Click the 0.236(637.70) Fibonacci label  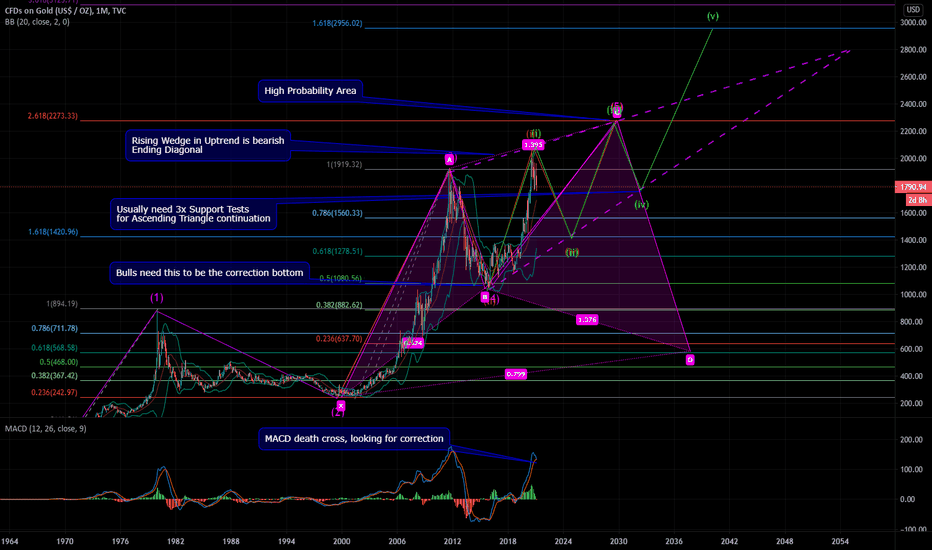(339, 340)
